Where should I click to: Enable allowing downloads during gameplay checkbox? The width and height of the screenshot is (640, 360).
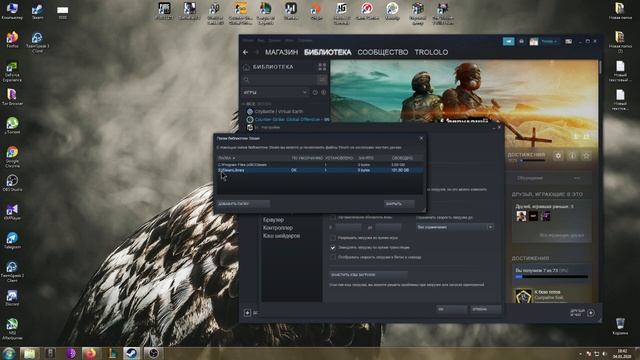coord(333,238)
